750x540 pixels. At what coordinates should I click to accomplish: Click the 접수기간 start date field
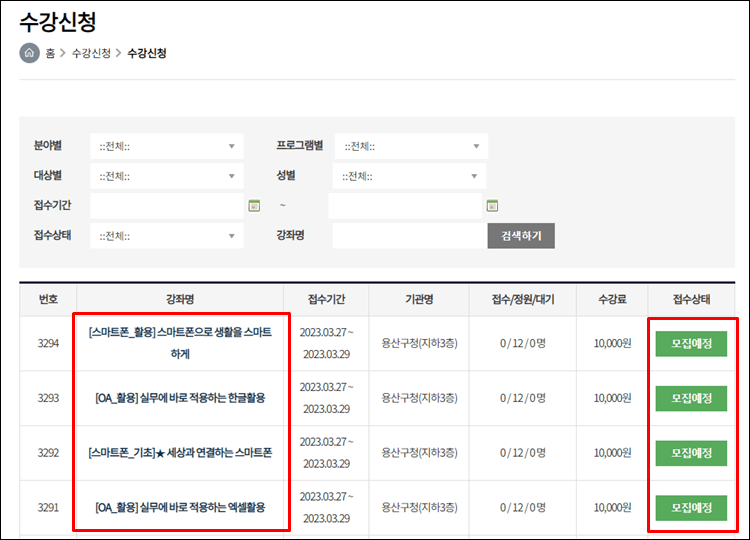[x=166, y=206]
